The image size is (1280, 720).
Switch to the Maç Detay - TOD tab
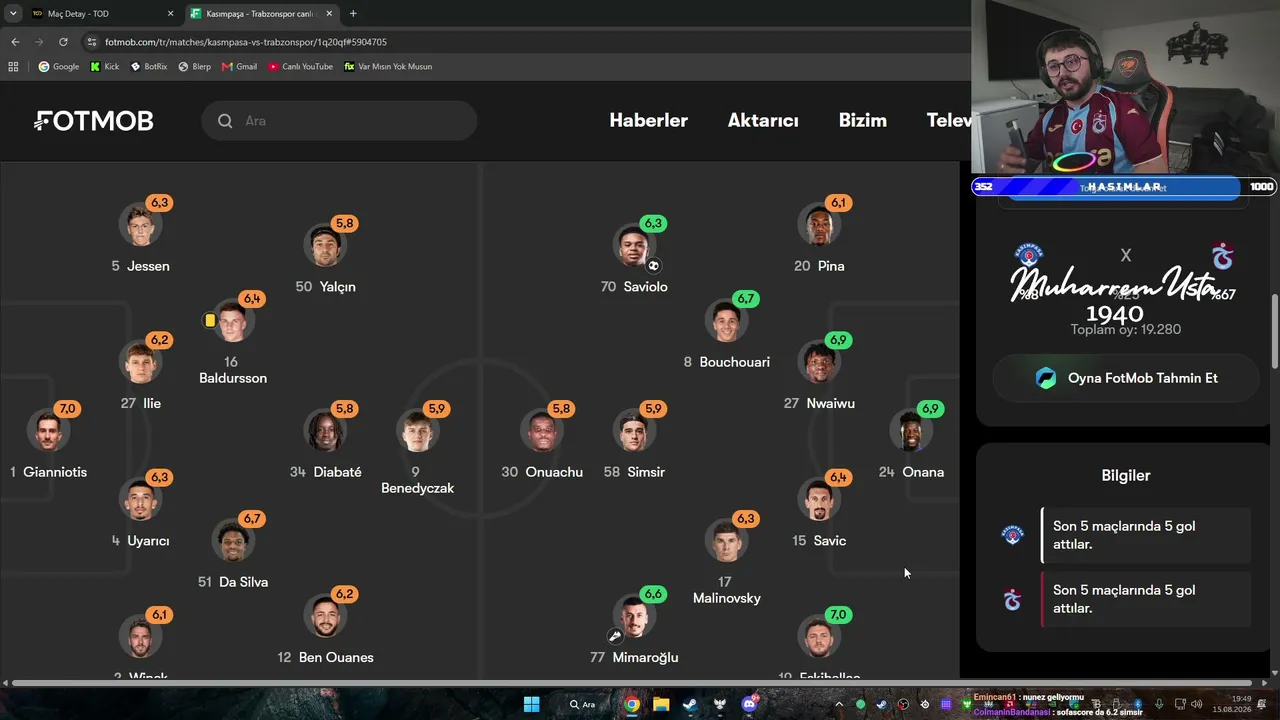tap(96, 14)
